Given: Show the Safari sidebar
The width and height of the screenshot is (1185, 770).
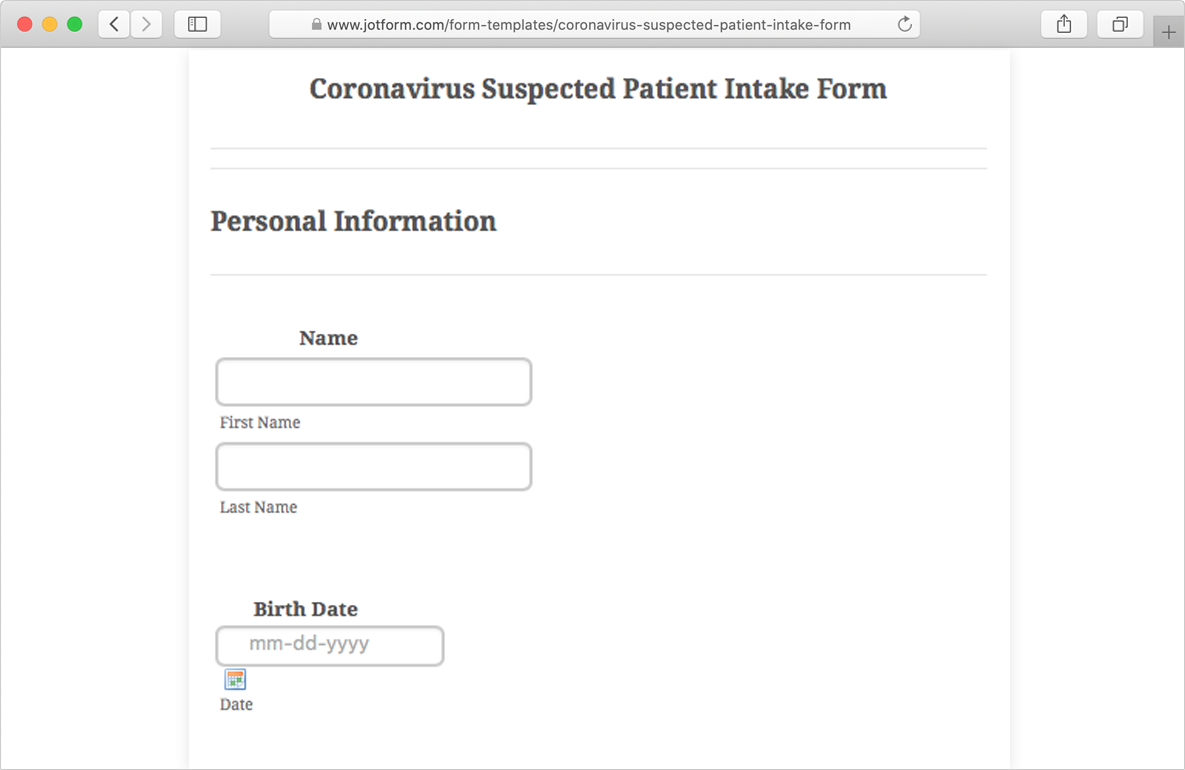Looking at the screenshot, I should tap(197, 24).
